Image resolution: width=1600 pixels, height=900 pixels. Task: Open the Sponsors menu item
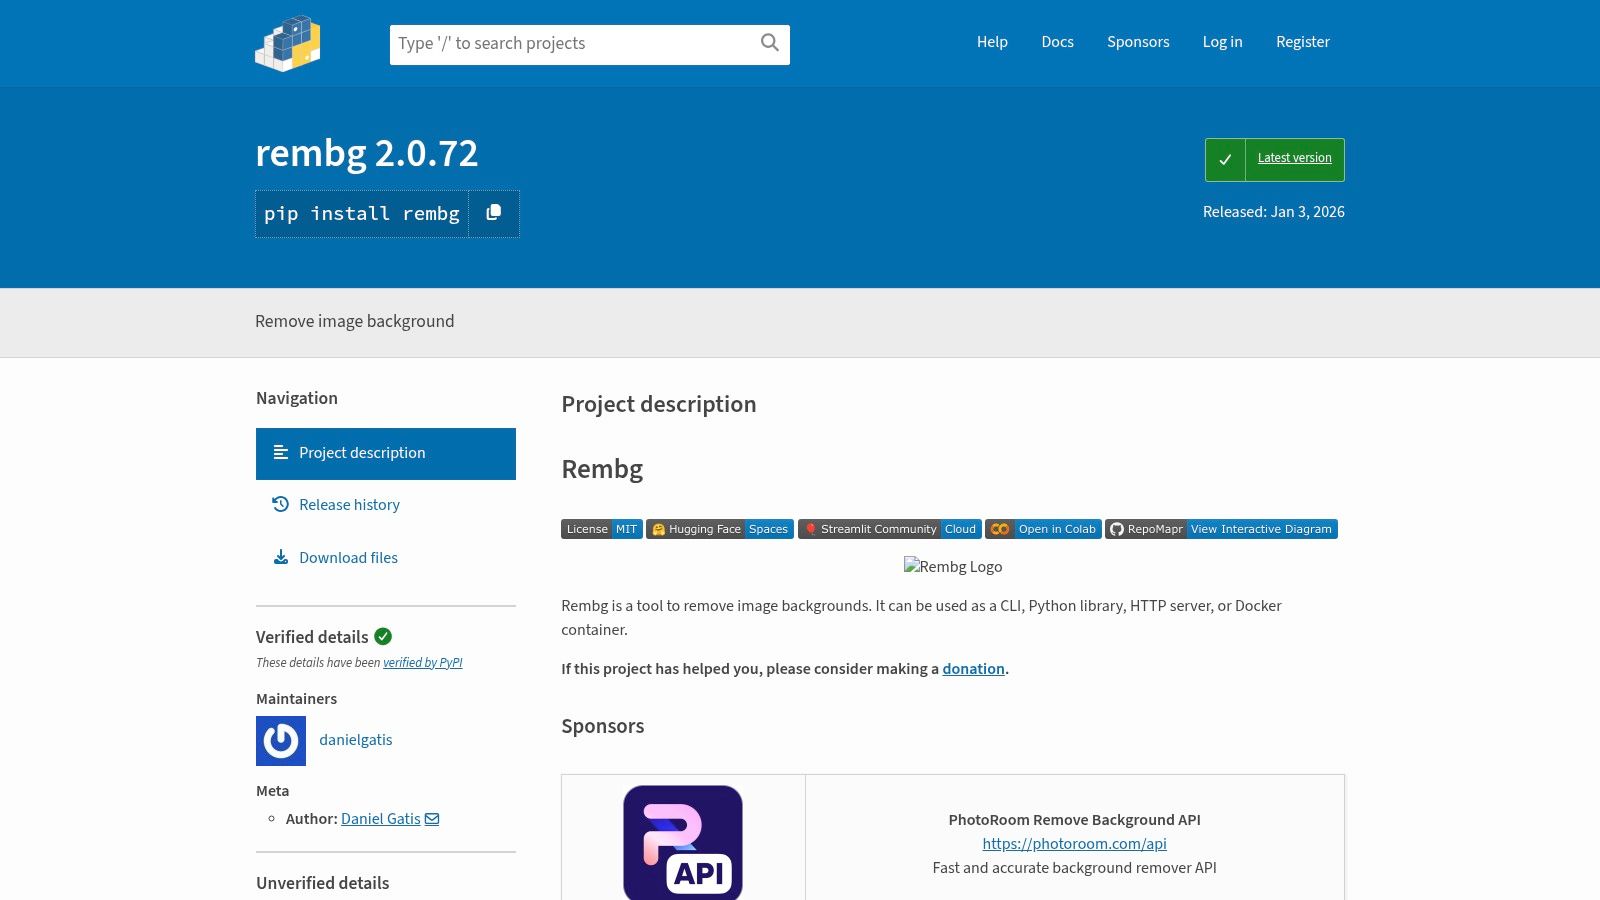pos(1138,42)
